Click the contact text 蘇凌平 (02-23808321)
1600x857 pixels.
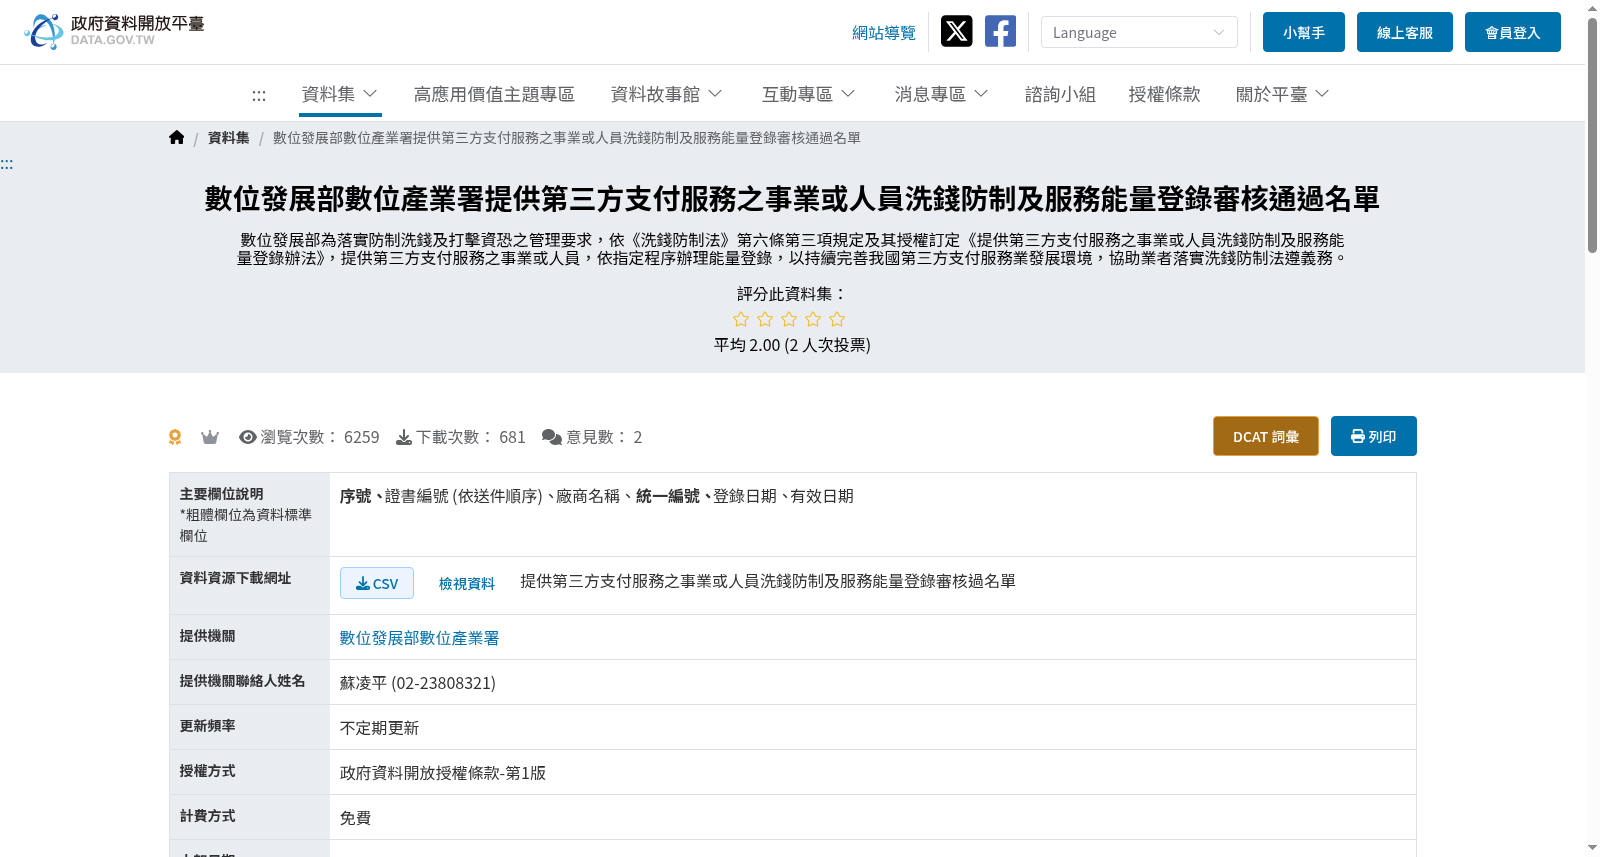pos(418,683)
